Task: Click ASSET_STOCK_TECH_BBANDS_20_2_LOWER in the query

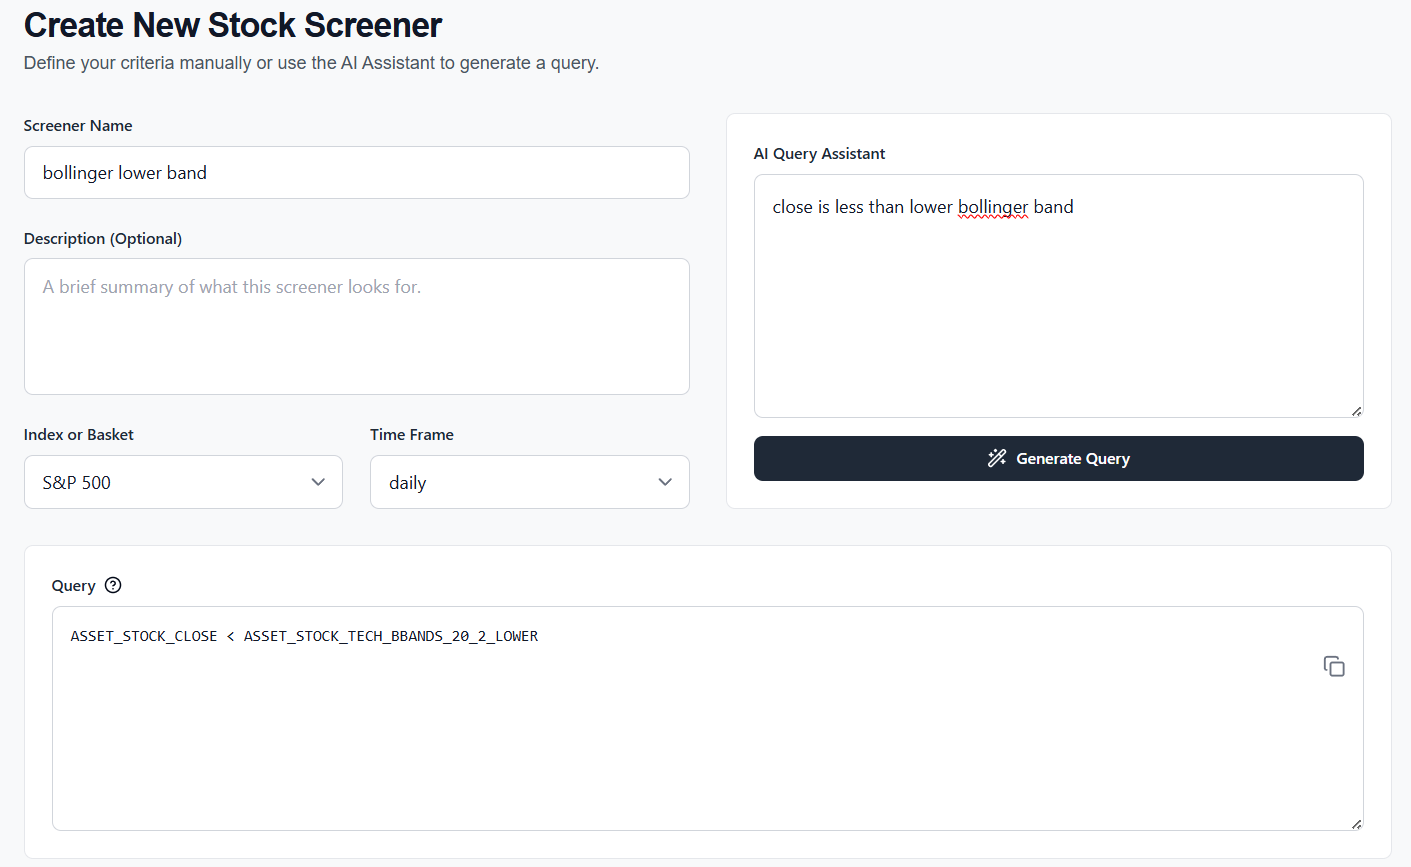Action: [391, 636]
